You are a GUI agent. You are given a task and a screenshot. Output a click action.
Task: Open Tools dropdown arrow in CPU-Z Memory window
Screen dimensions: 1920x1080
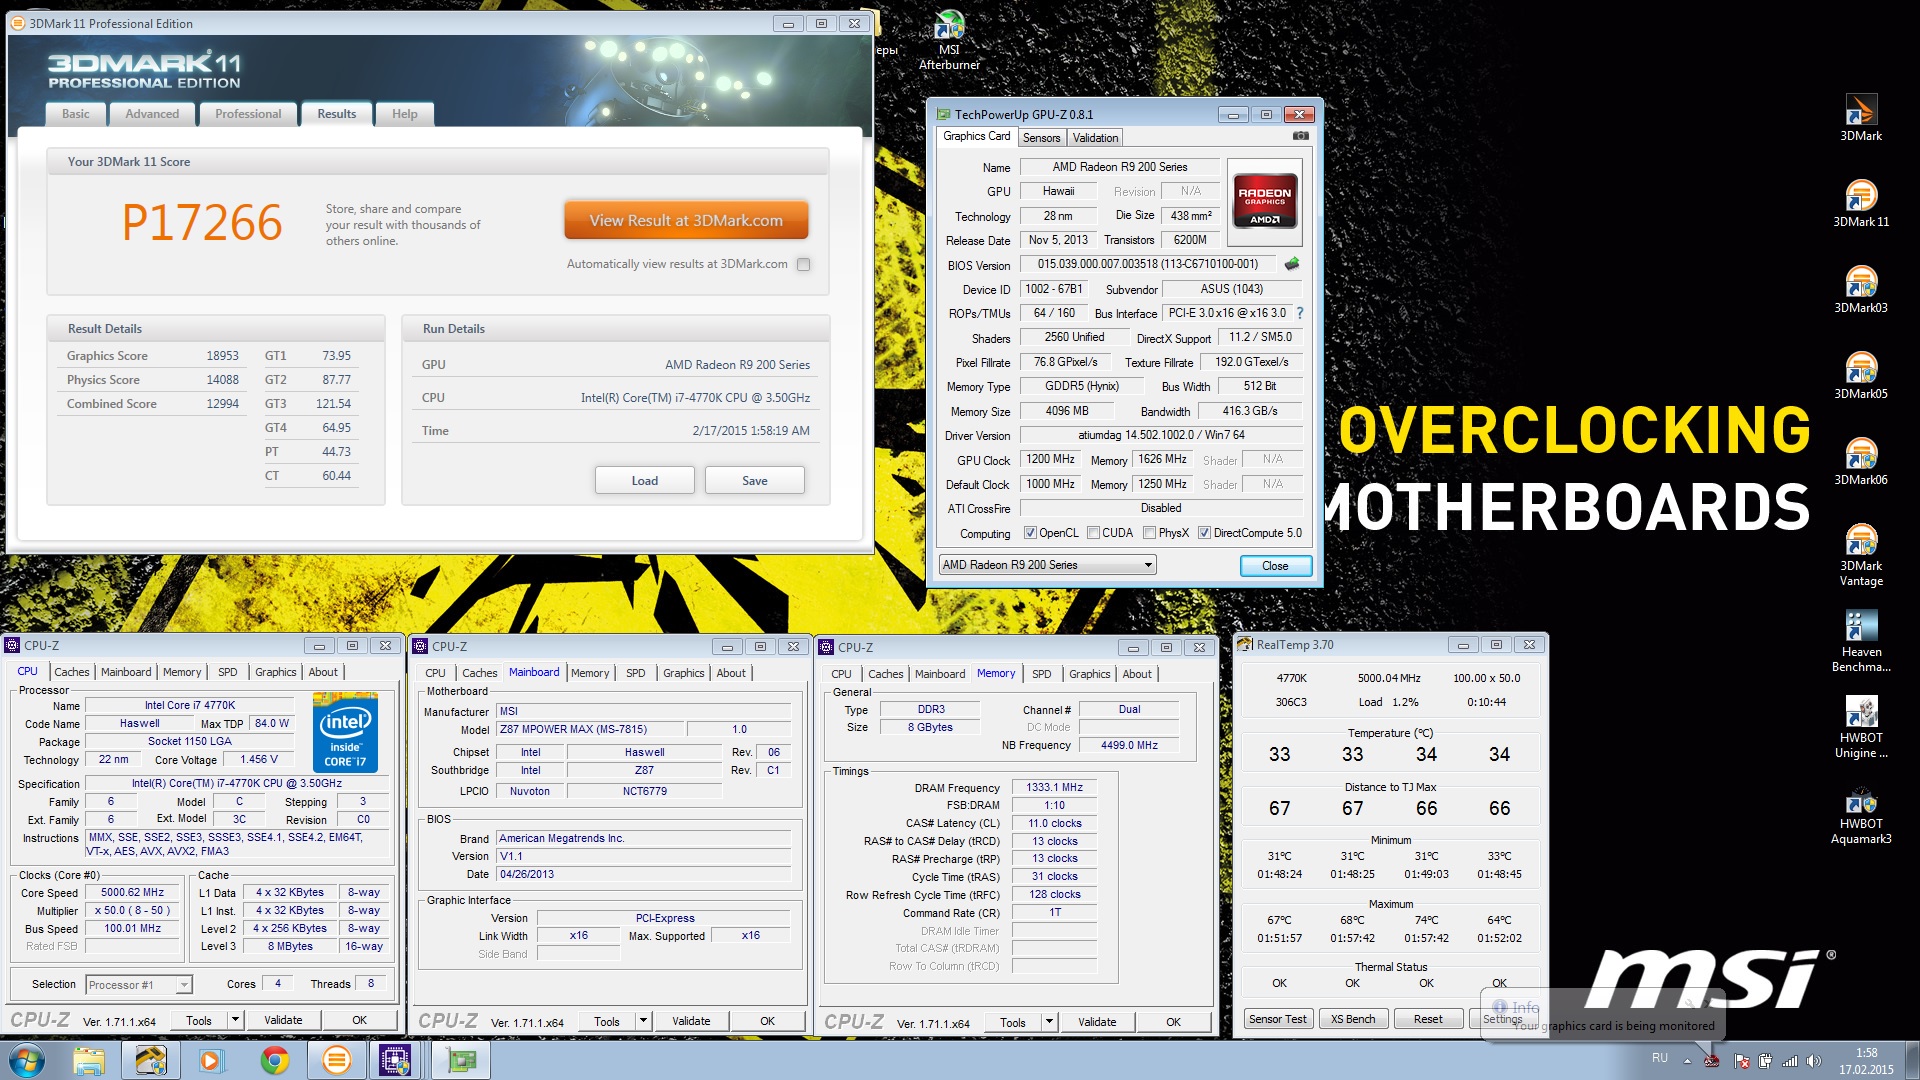(x=1049, y=1022)
